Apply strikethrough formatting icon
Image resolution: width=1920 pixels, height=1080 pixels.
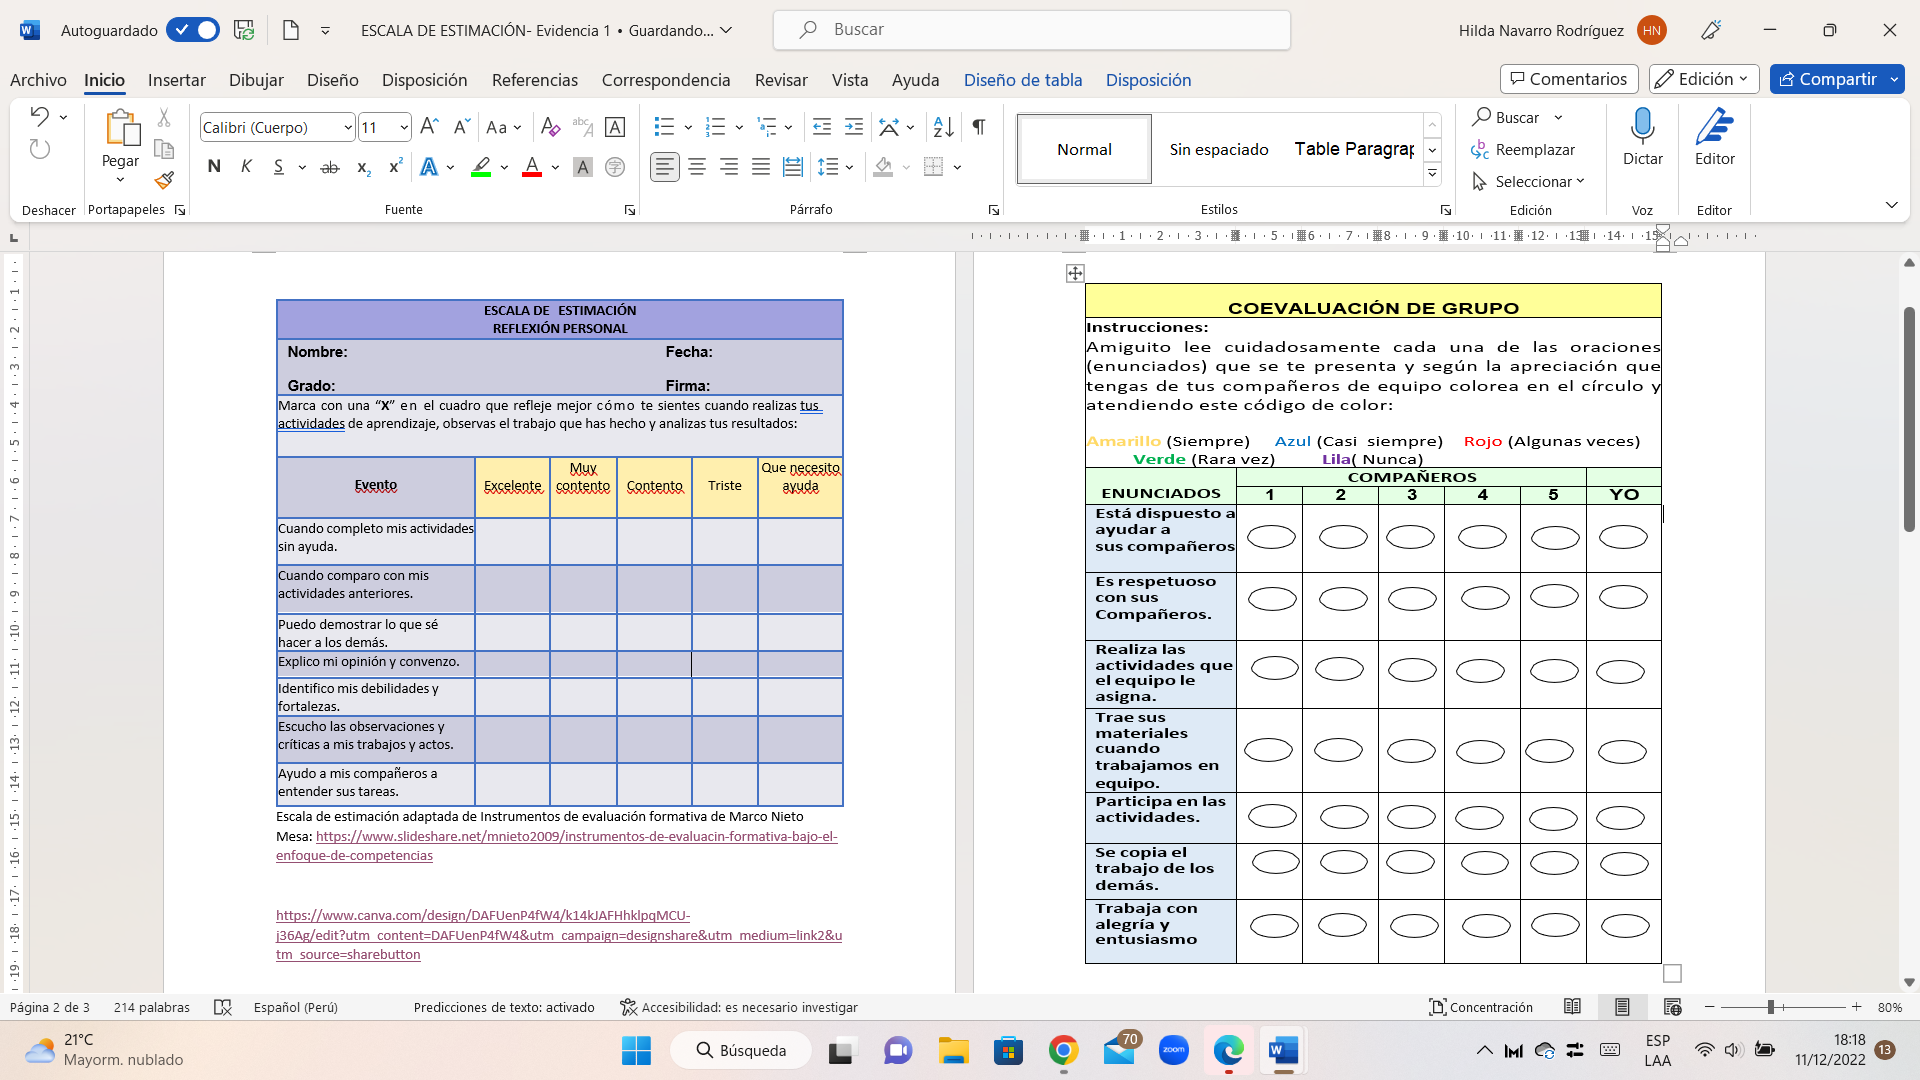click(330, 168)
